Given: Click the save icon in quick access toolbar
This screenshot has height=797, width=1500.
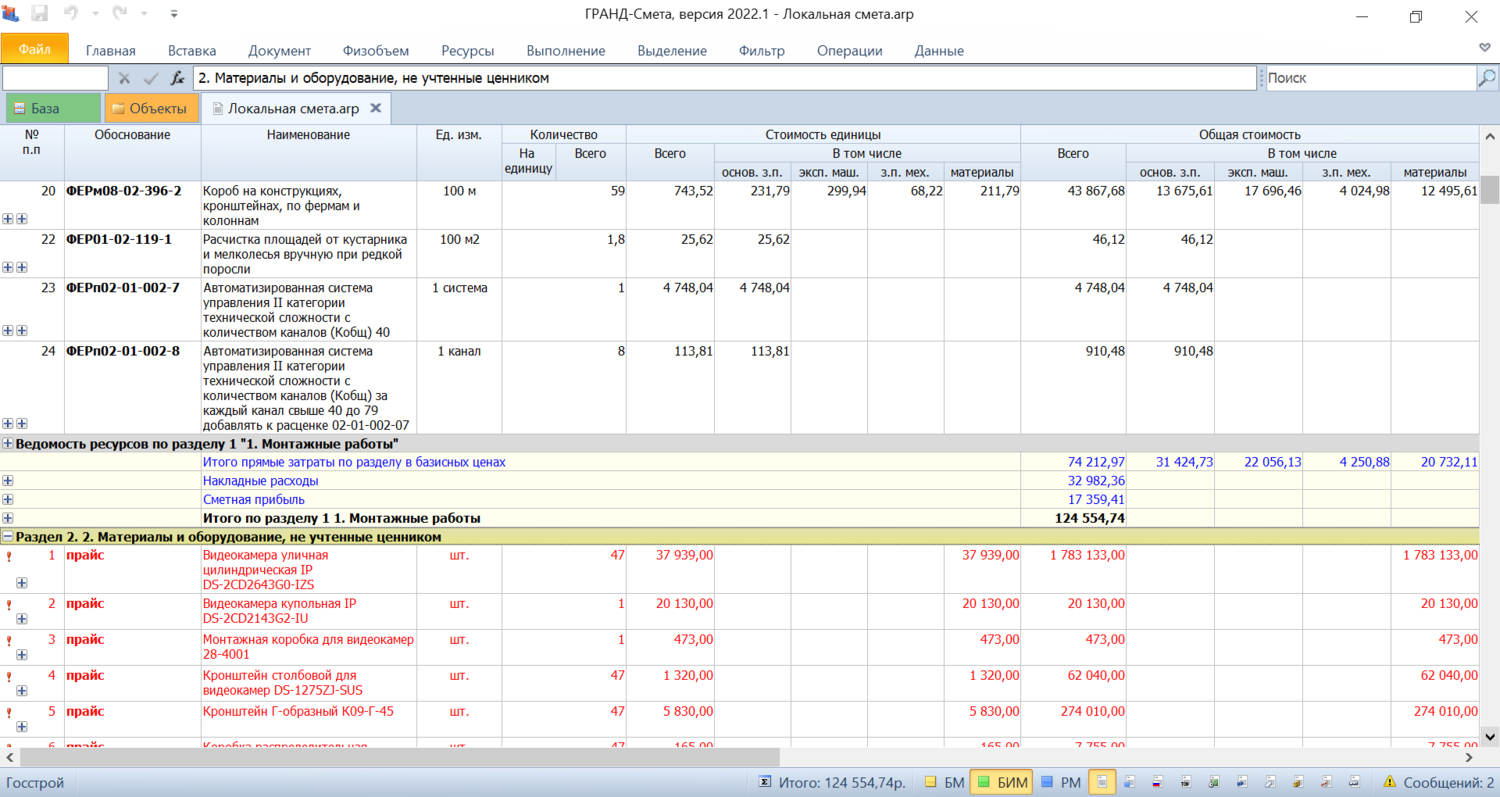Looking at the screenshot, I should tap(40, 15).
